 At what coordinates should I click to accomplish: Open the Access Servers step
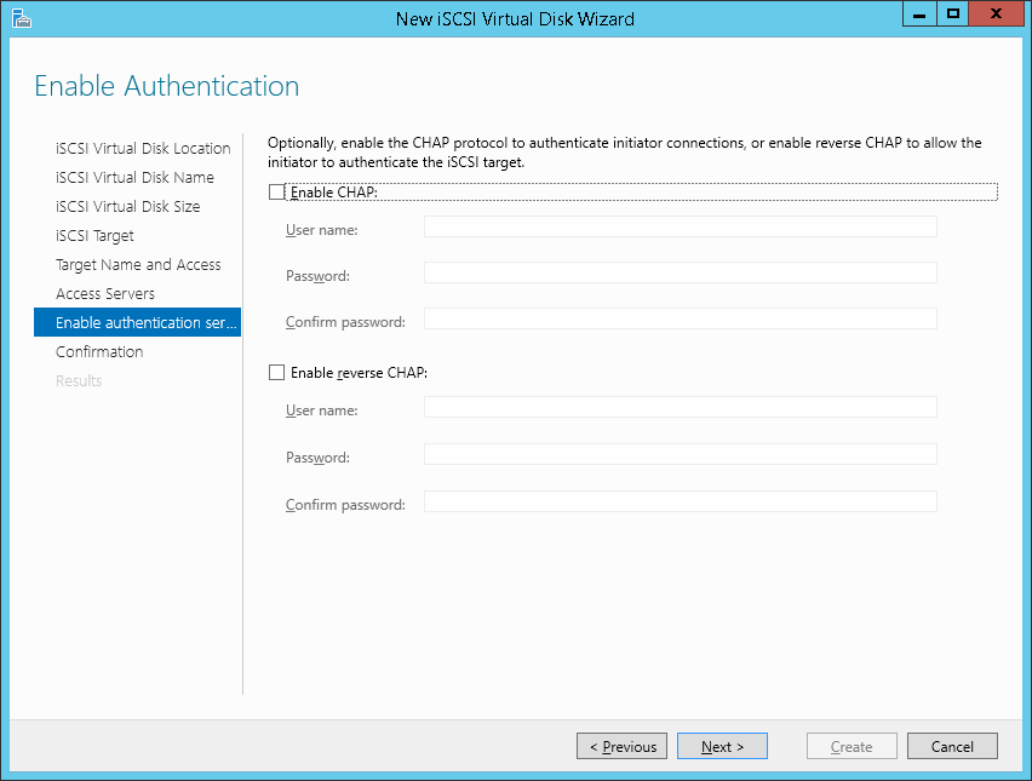tap(105, 293)
